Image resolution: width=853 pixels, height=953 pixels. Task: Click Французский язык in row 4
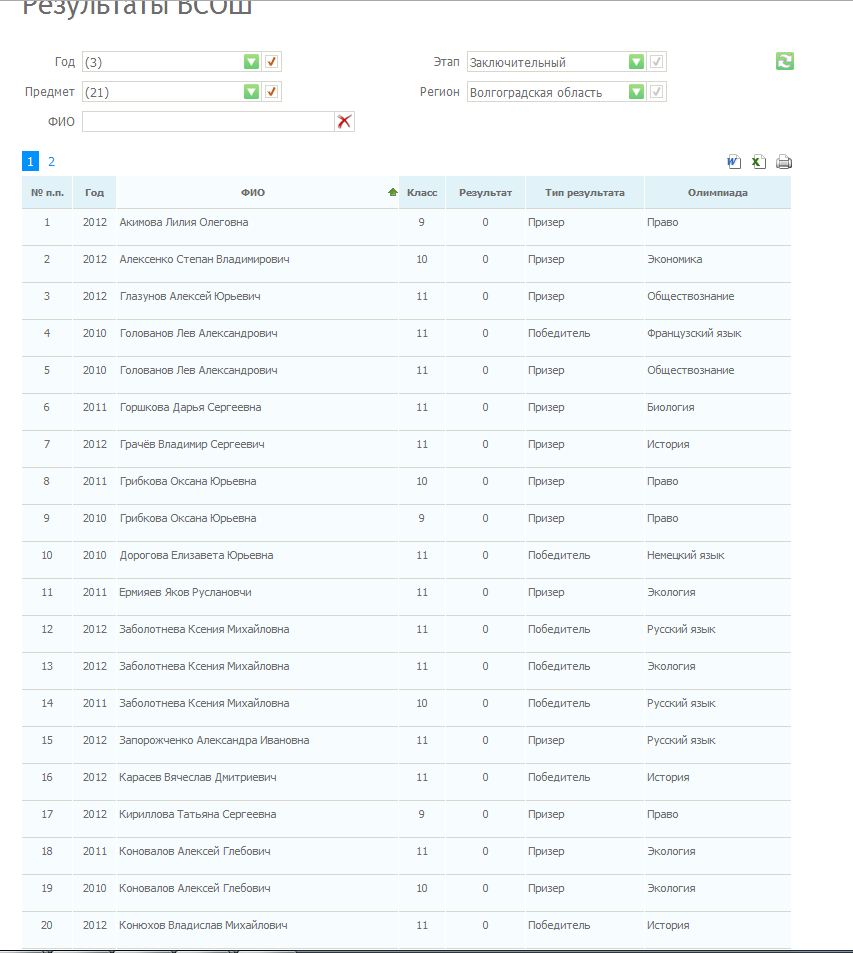pos(694,334)
